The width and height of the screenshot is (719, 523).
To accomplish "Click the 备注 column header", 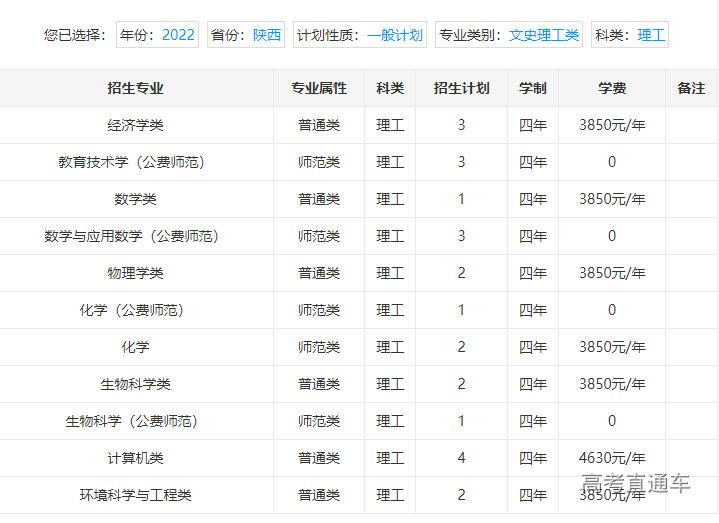I will pos(691,88).
